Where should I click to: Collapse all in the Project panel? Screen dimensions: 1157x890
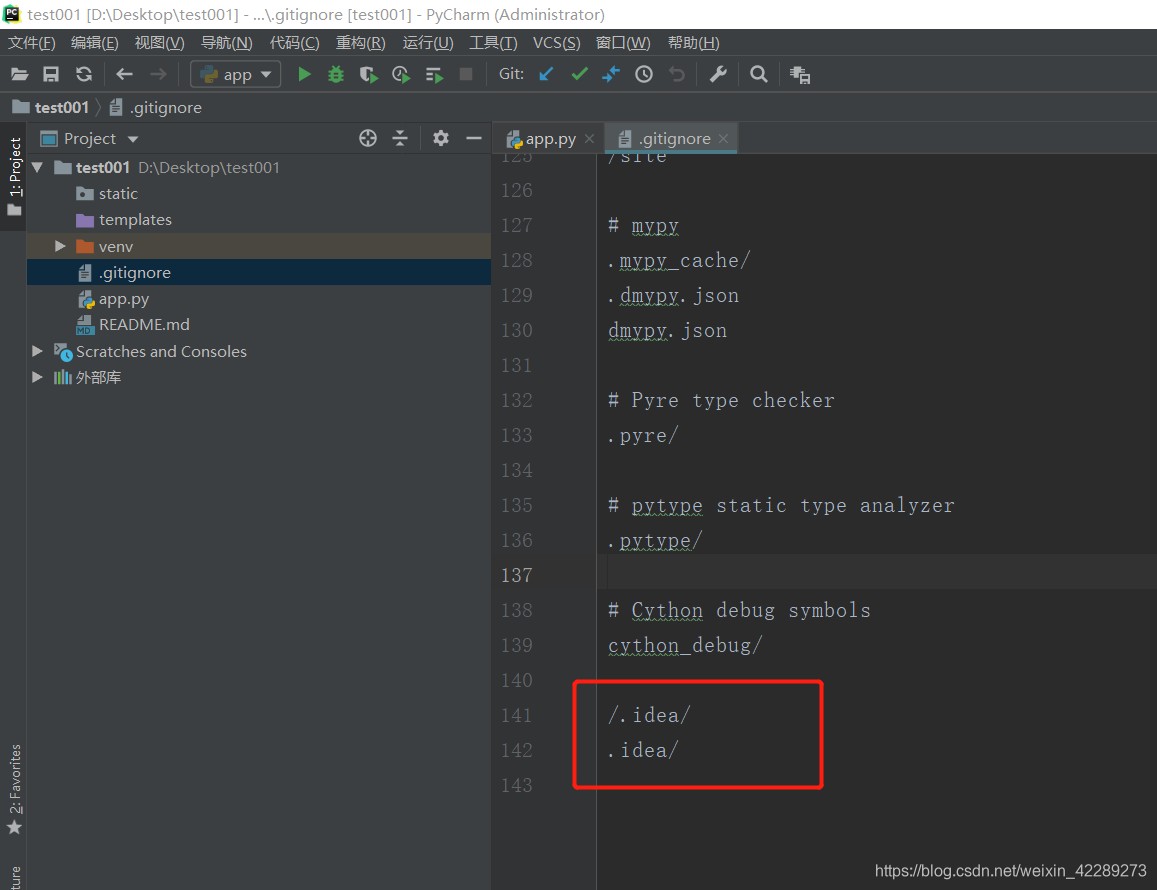(400, 138)
